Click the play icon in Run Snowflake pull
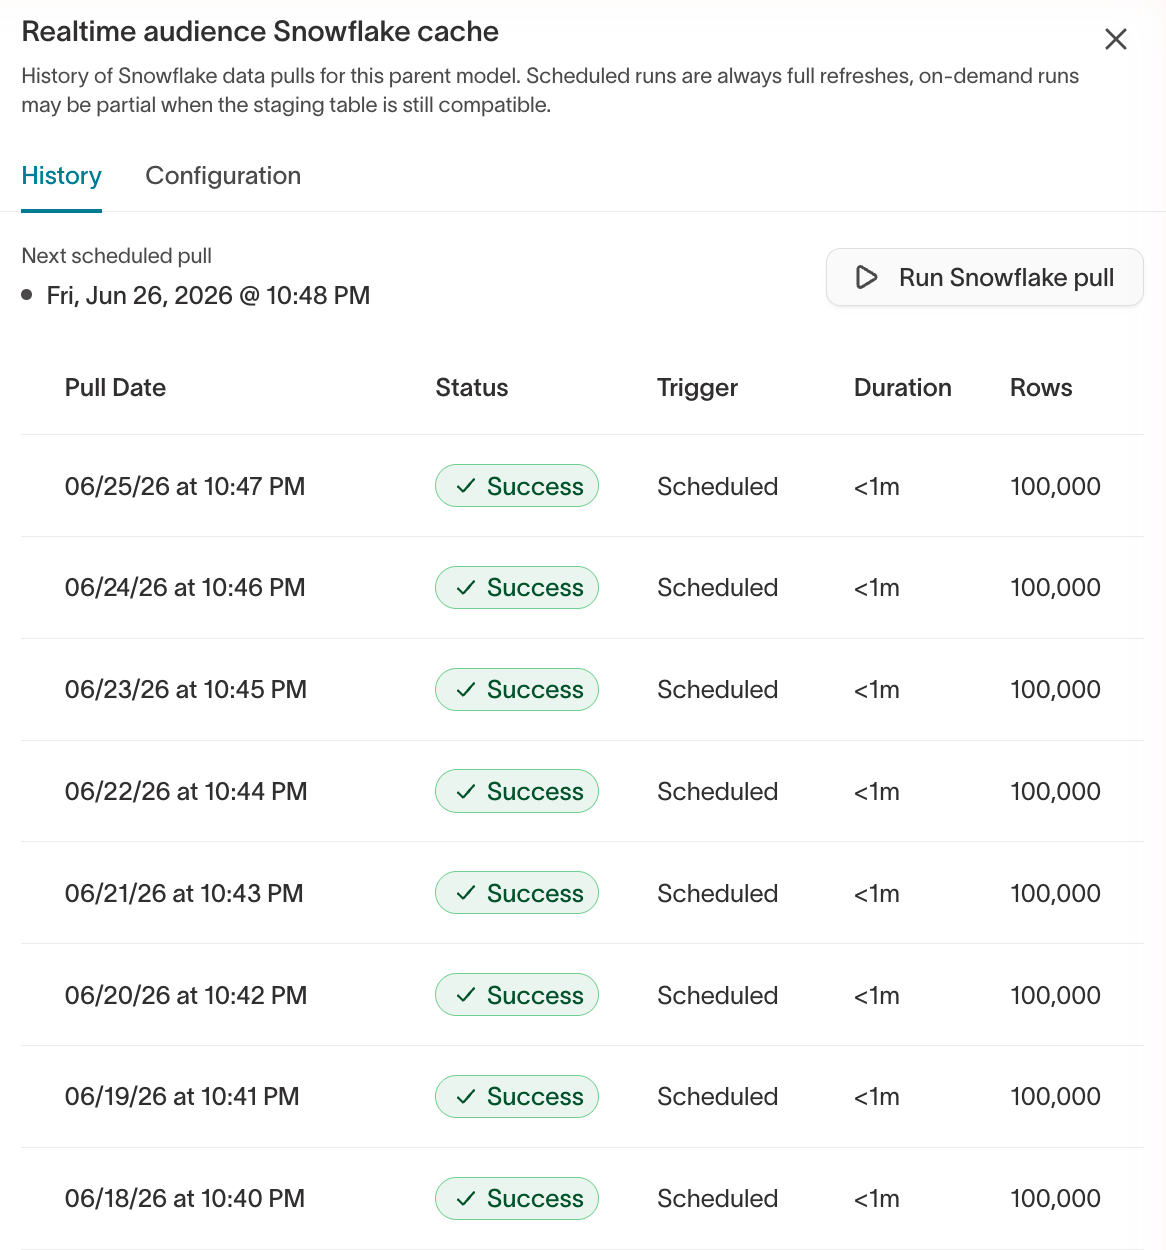1166x1250 pixels. tap(867, 277)
